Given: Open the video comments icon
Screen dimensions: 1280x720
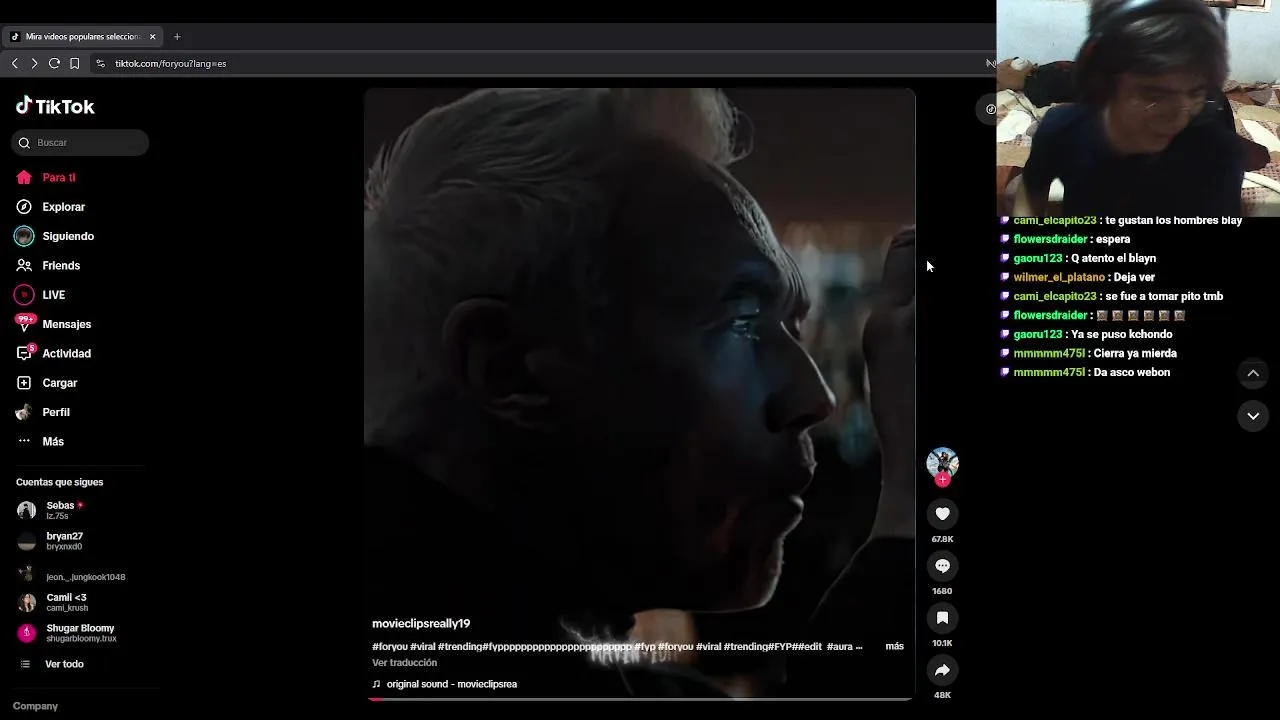Looking at the screenshot, I should [x=942, y=566].
